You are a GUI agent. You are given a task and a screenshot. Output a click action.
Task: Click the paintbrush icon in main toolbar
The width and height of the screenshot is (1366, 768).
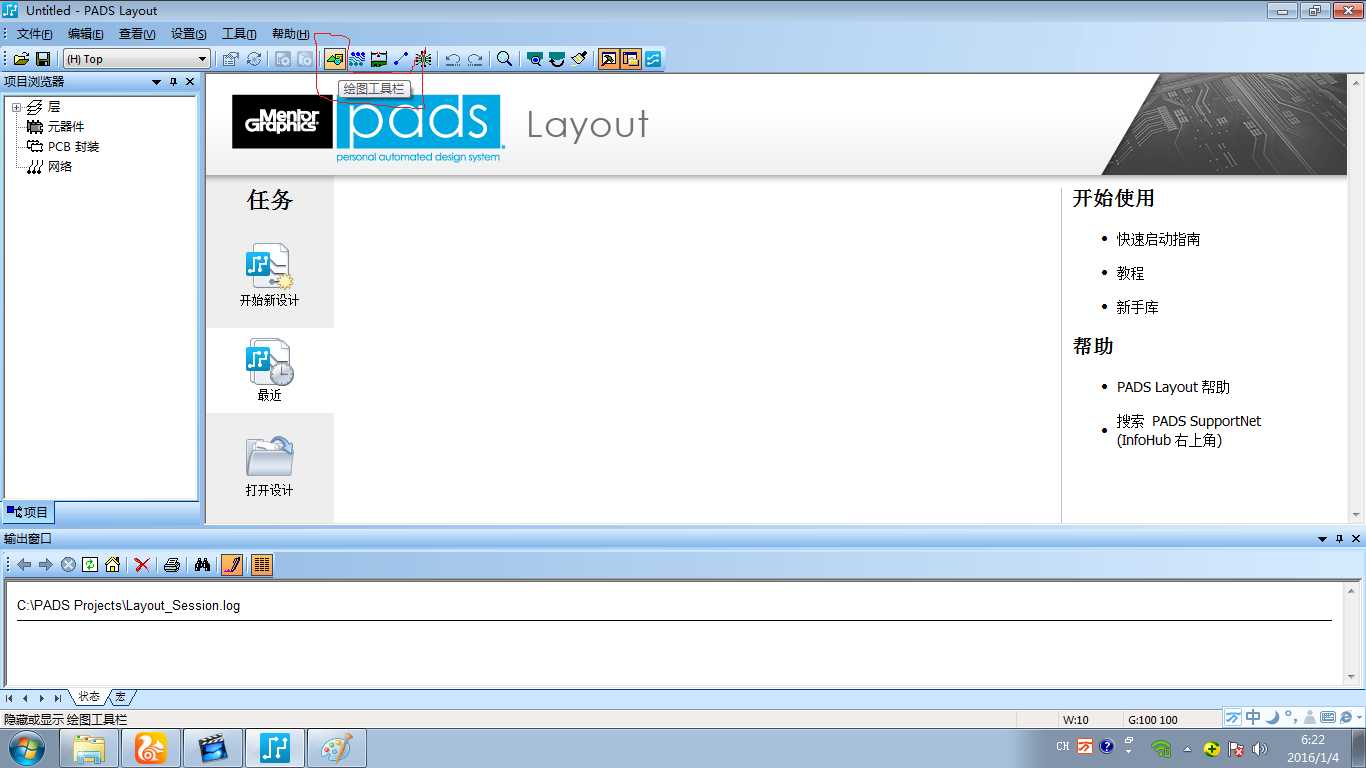579,59
